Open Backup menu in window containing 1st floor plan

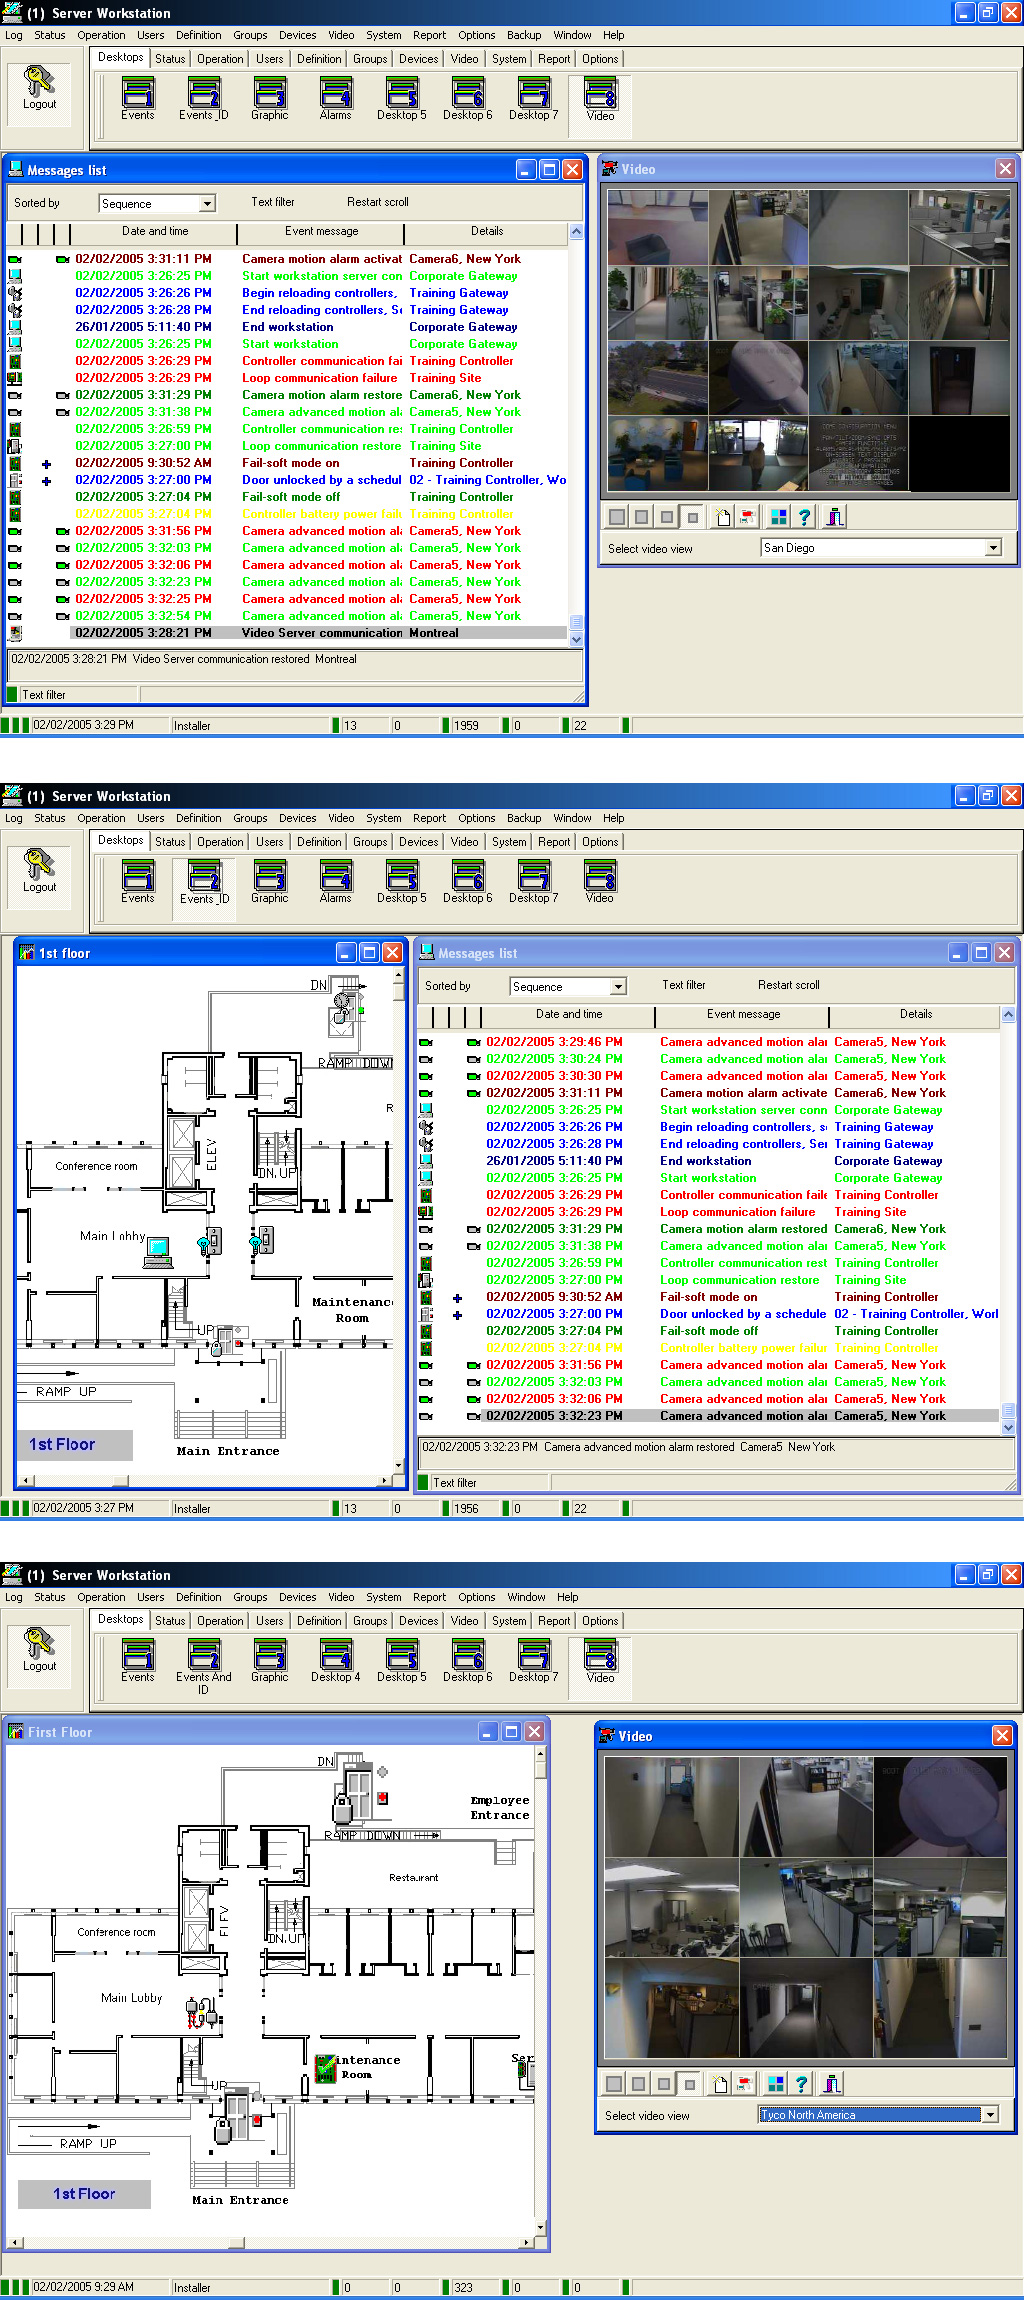(524, 818)
